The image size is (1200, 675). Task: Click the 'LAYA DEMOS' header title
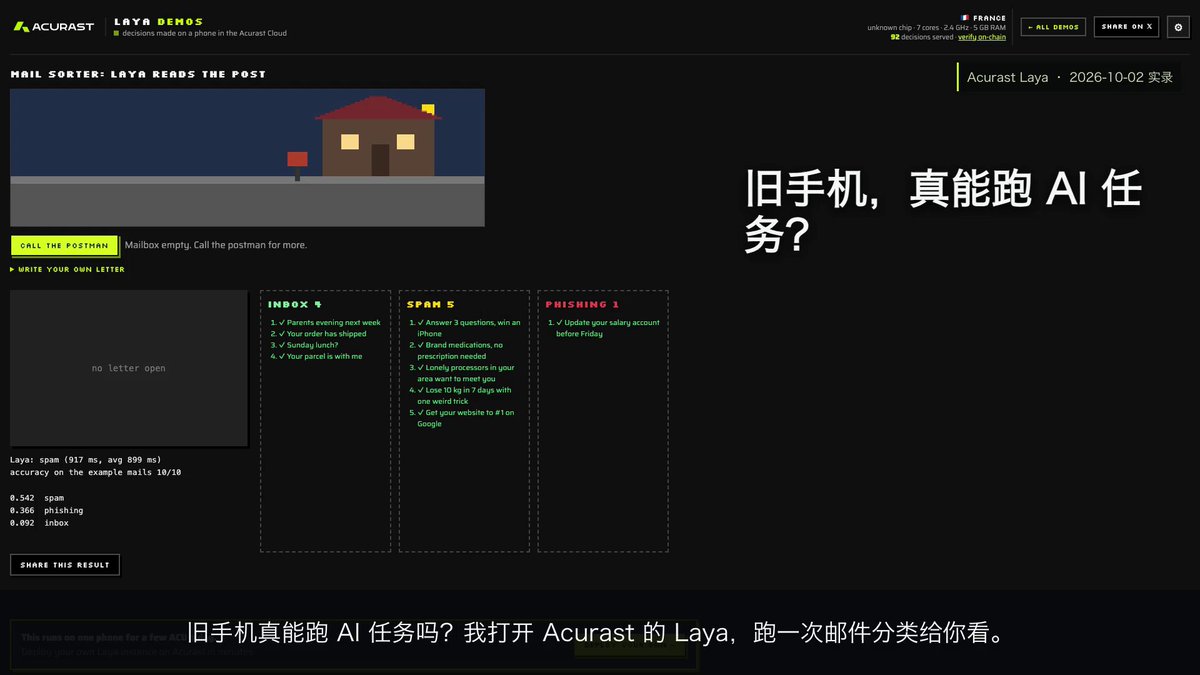point(158,21)
